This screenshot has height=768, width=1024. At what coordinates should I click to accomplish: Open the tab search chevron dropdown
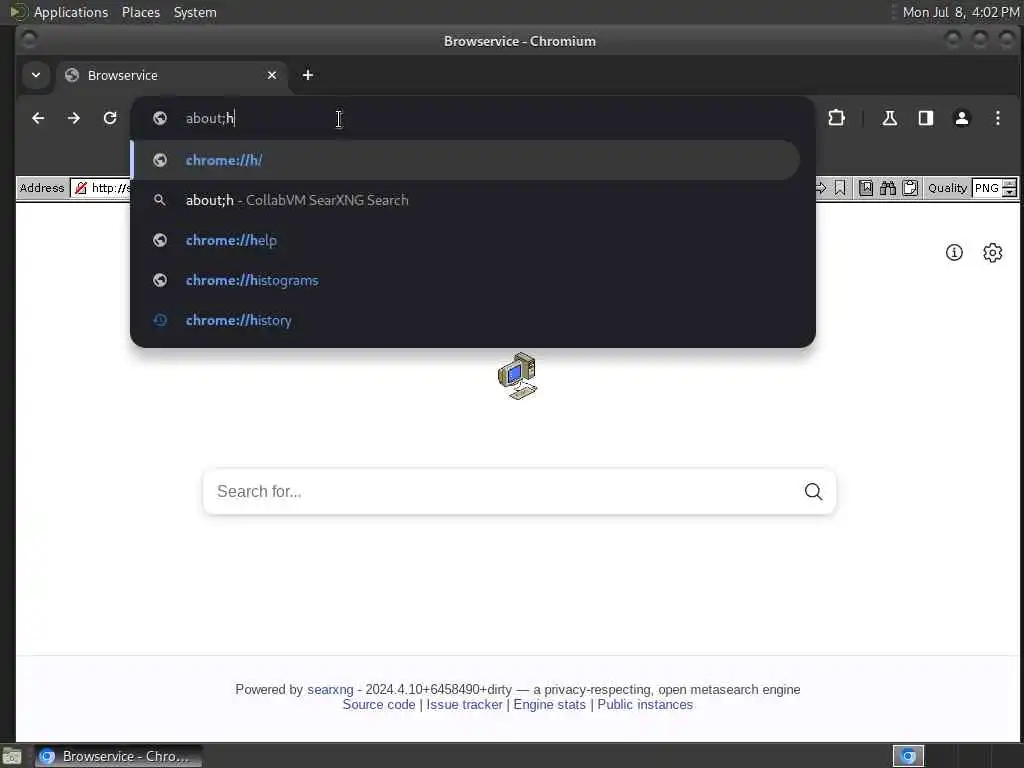(x=36, y=75)
